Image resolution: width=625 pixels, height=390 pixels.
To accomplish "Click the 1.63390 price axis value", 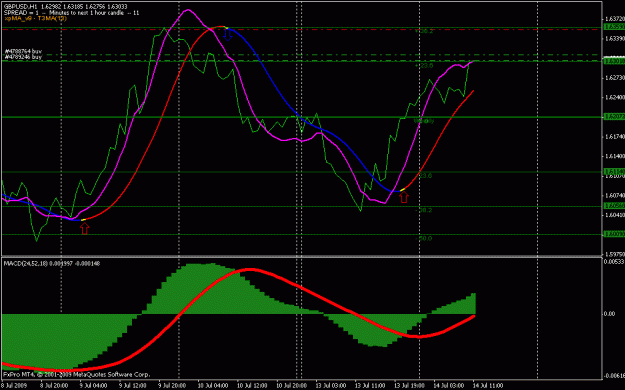I will (614, 39).
